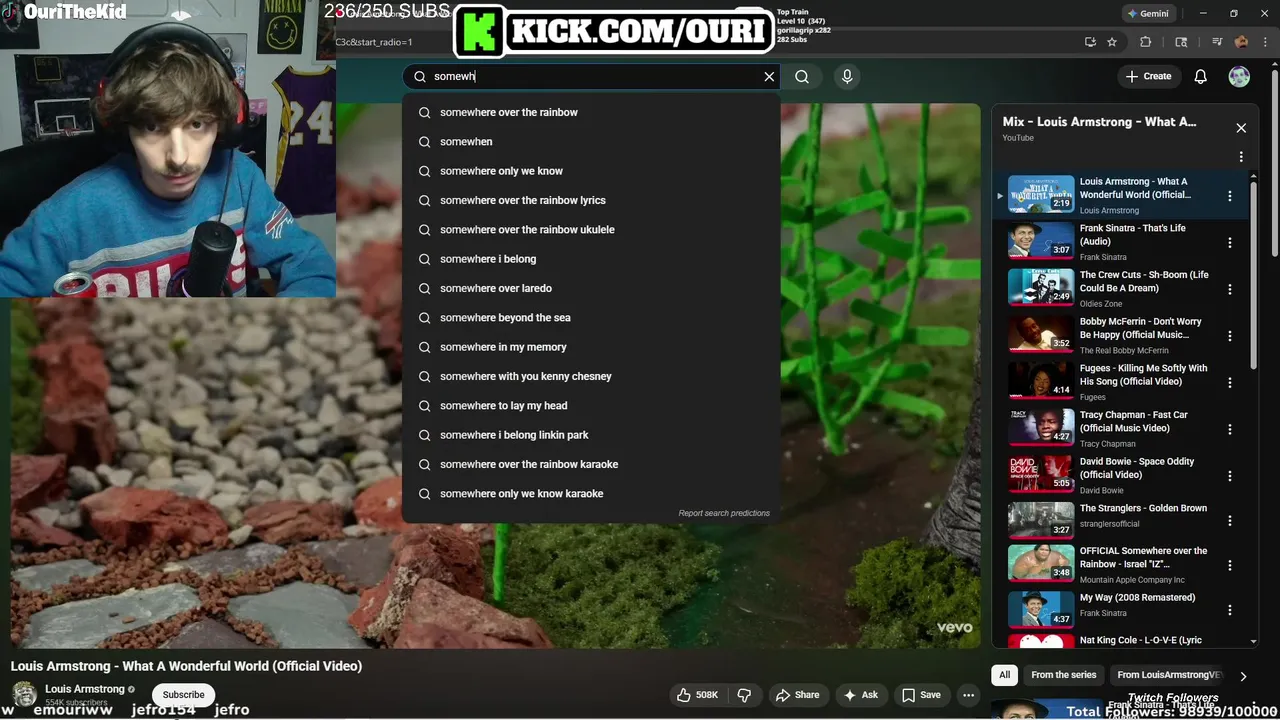Play Frank Sinatra That's Life thumbnail
This screenshot has height=720, width=1280.
[x=1041, y=240]
